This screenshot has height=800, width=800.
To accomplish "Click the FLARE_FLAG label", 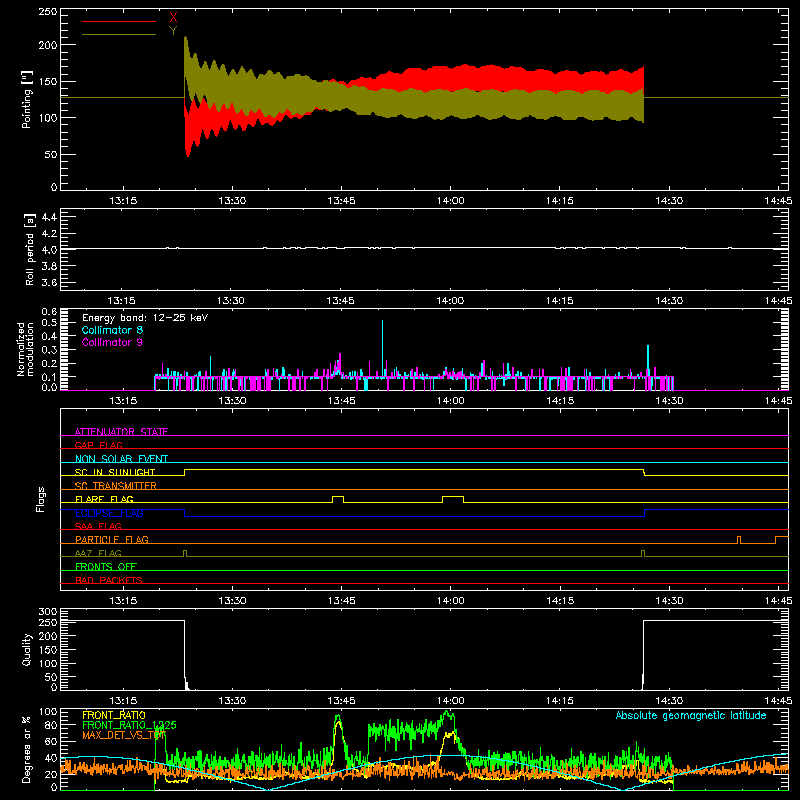I will click(104, 499).
